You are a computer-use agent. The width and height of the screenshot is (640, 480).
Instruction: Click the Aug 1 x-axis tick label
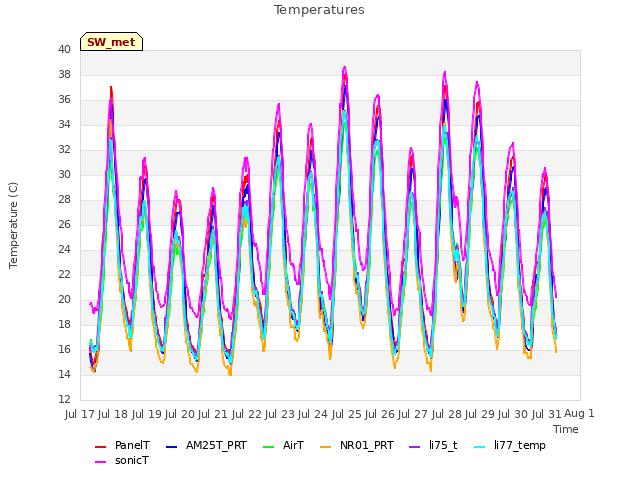point(579,413)
